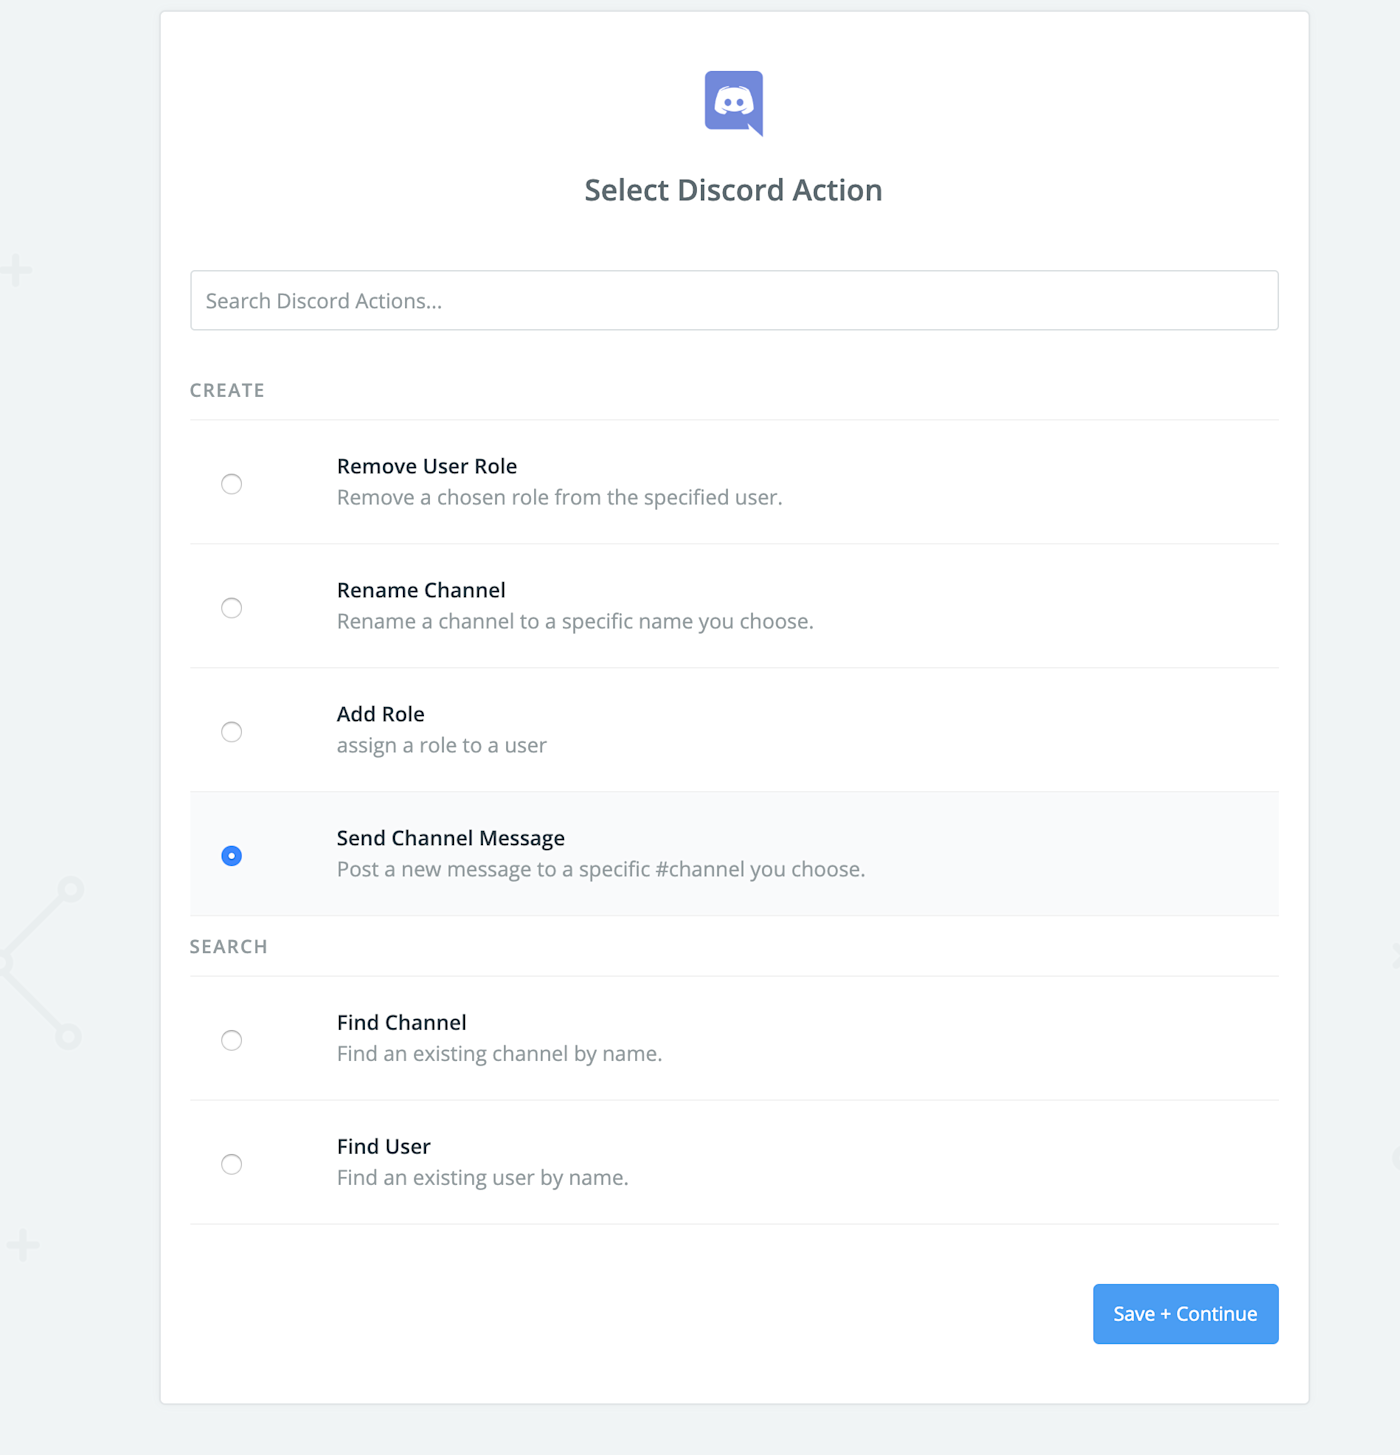Click the "Add Role" title text
The height and width of the screenshot is (1455, 1400).
pyautogui.click(x=381, y=714)
